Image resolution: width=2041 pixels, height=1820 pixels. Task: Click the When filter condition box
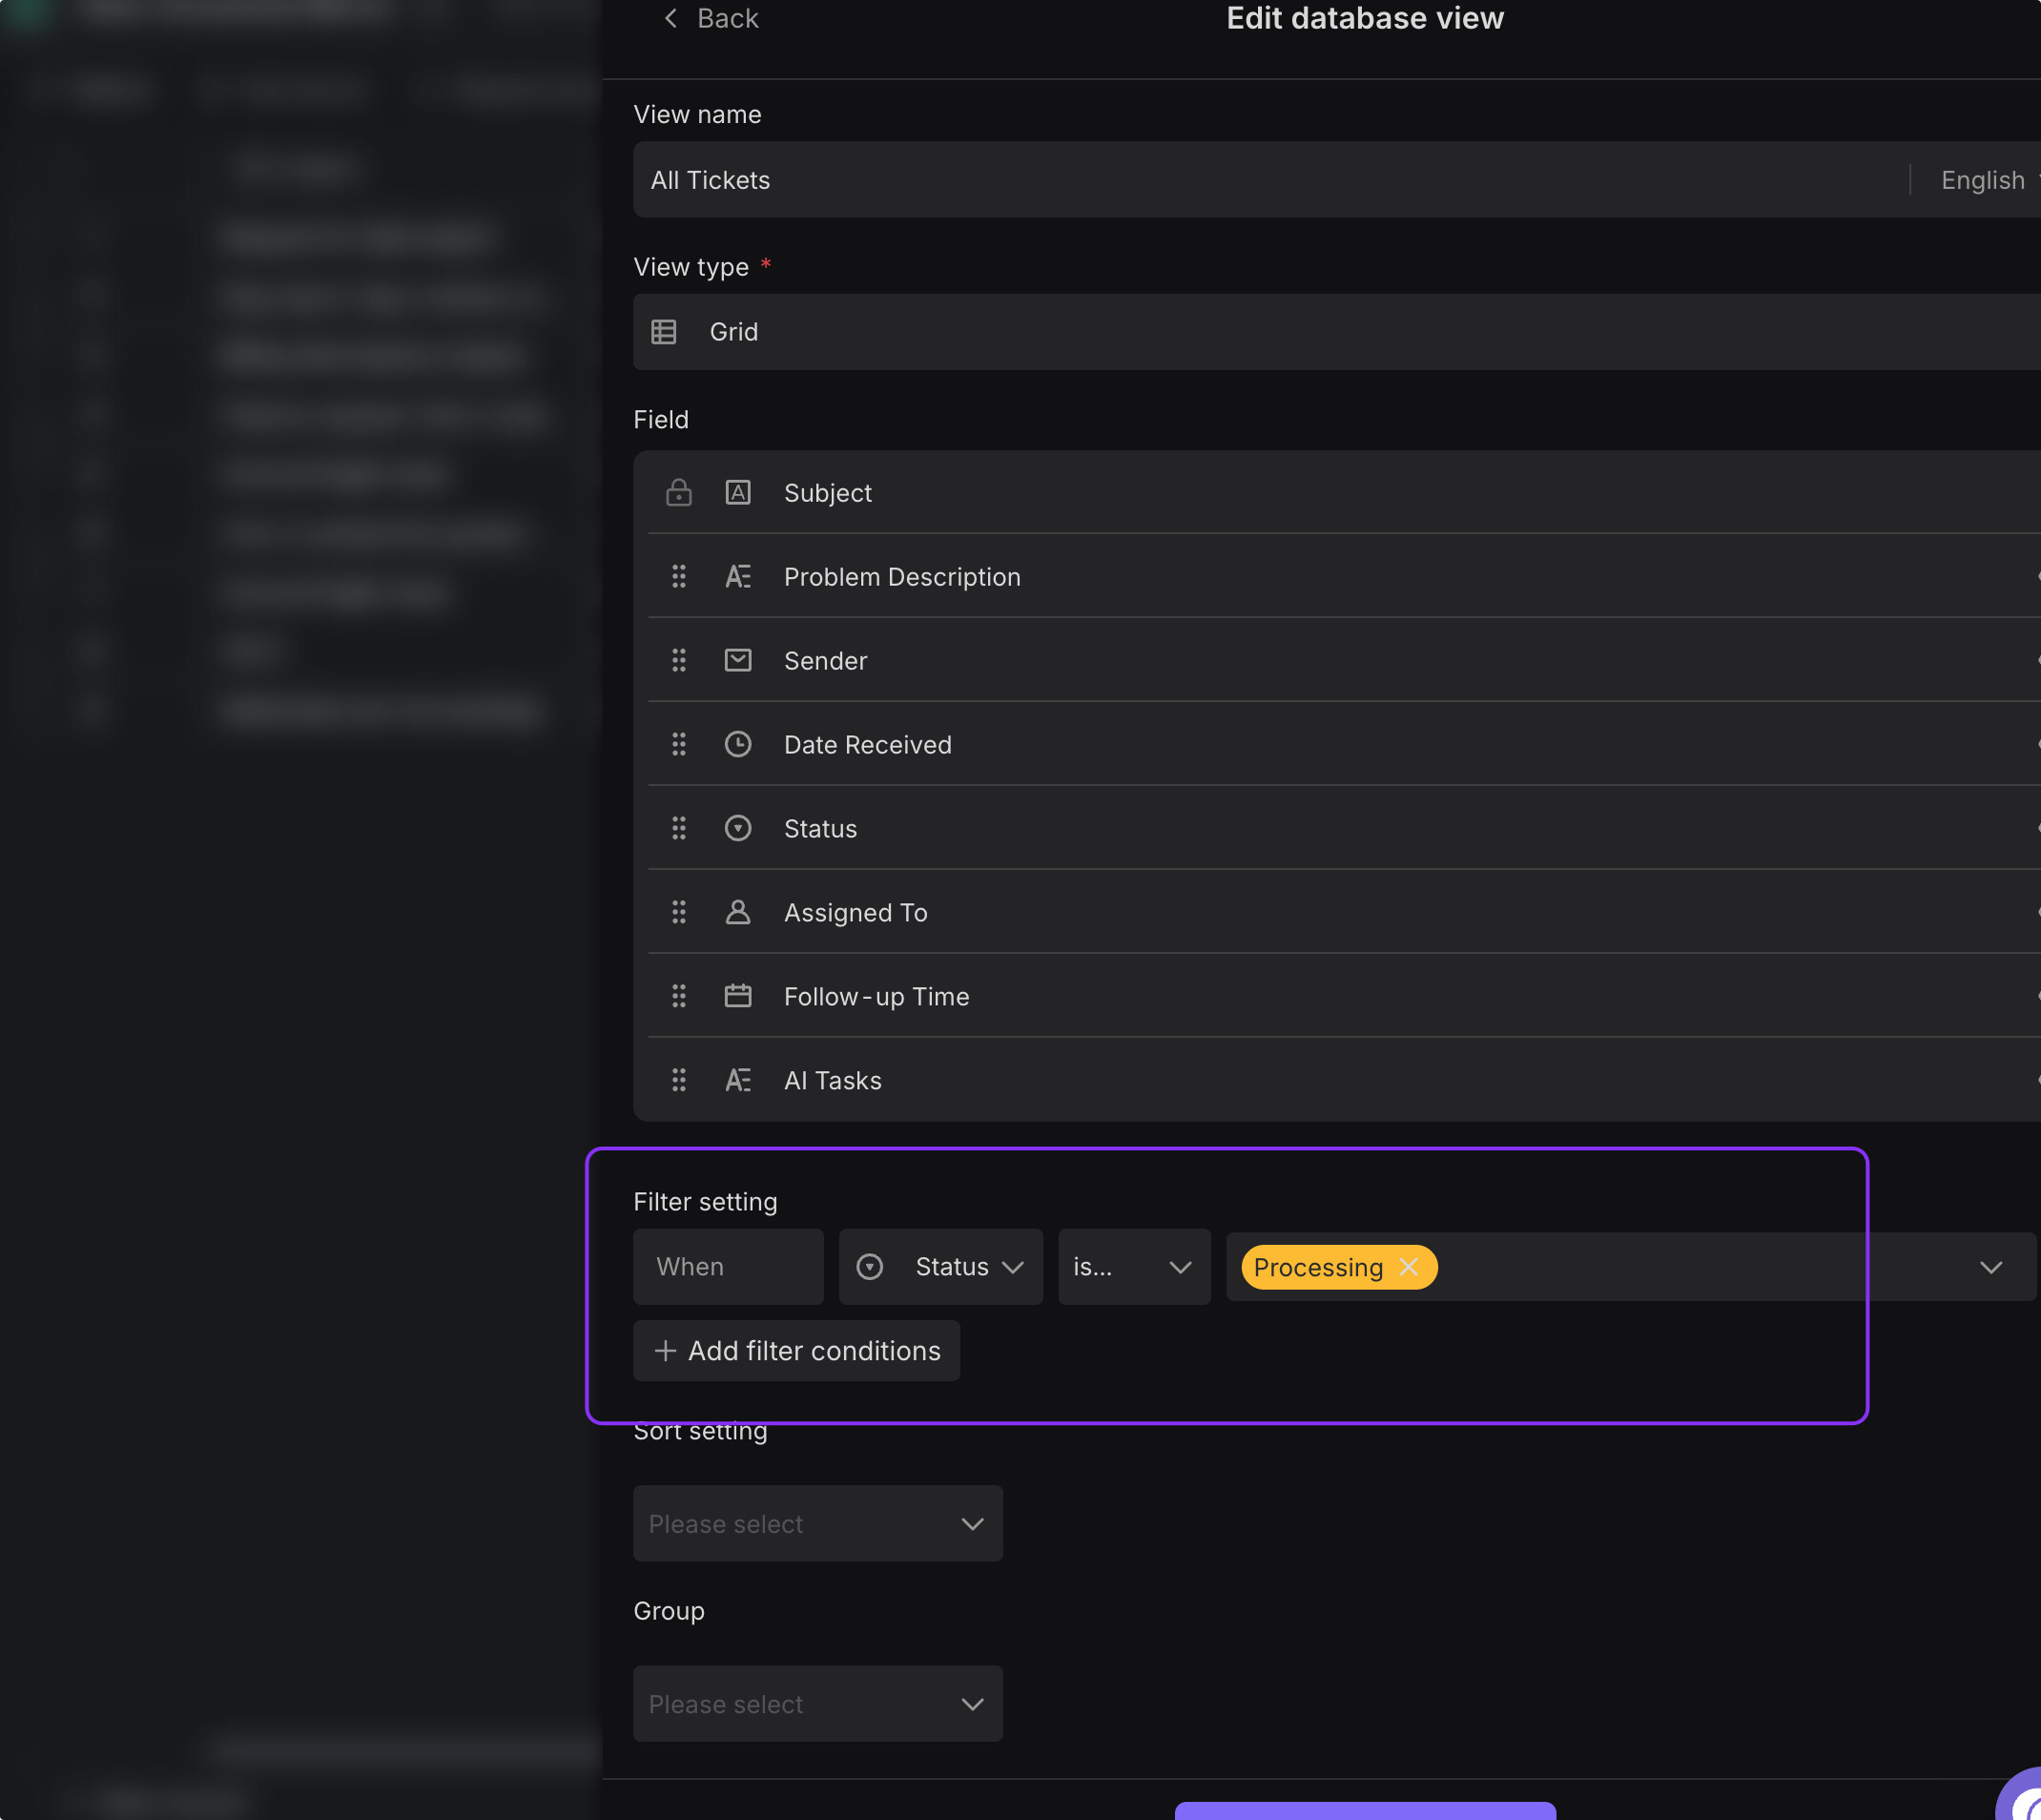728,1268
